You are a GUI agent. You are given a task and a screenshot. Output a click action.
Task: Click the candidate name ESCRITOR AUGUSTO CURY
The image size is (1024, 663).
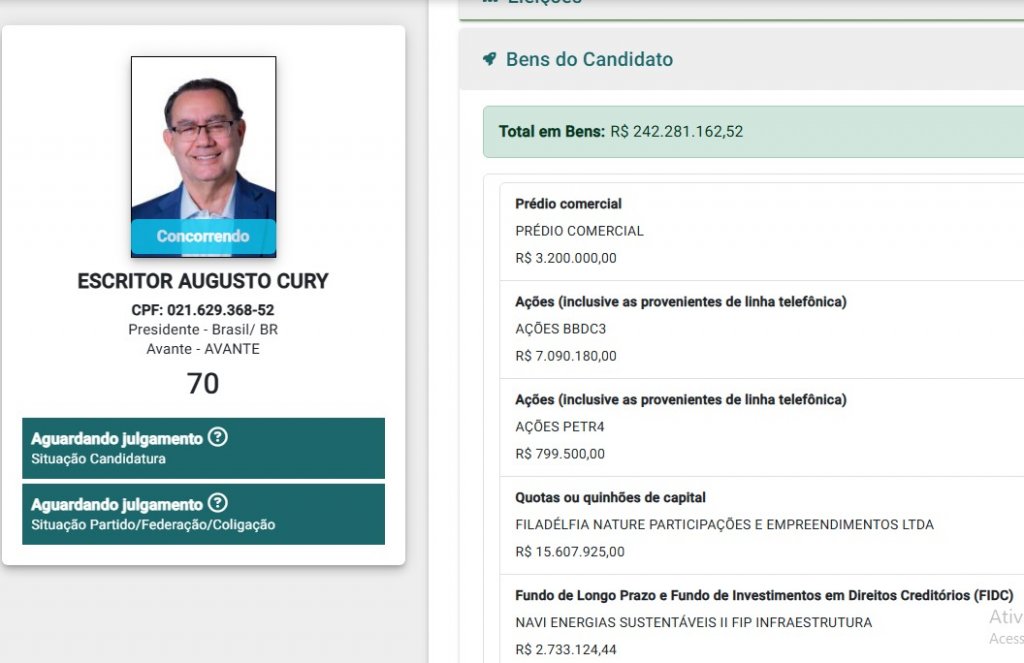203,282
